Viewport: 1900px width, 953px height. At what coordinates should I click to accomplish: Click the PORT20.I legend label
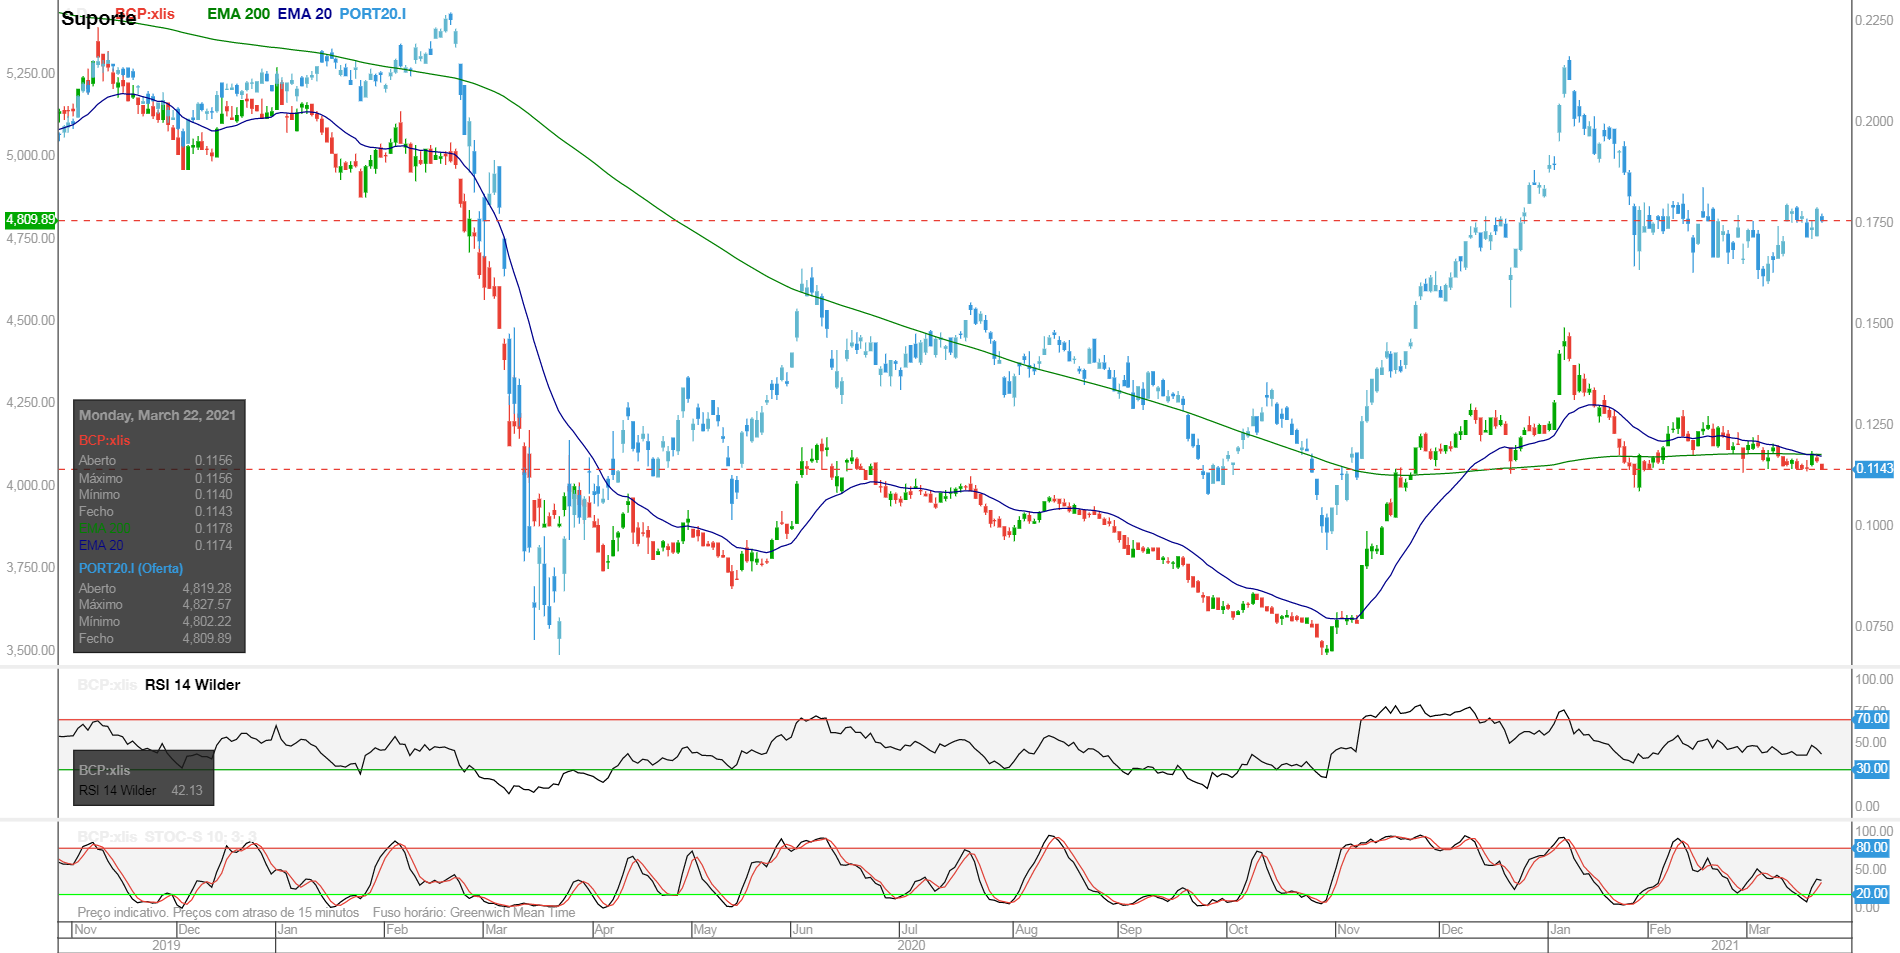click(372, 14)
